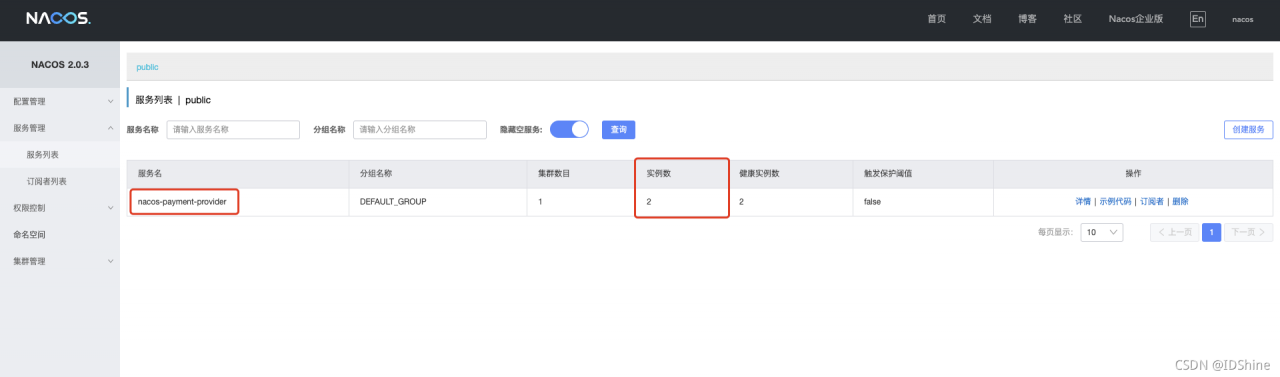The height and width of the screenshot is (377, 1280).
Task: Open 博客 in top navigation
Action: click(x=1027, y=19)
